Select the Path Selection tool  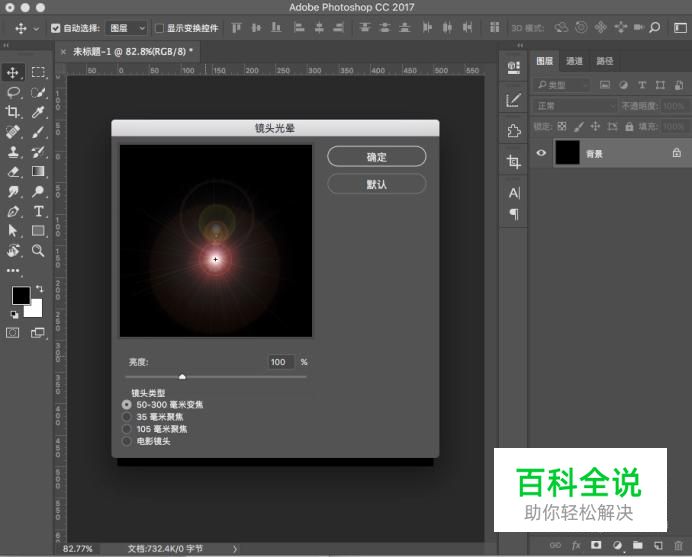click(x=13, y=230)
